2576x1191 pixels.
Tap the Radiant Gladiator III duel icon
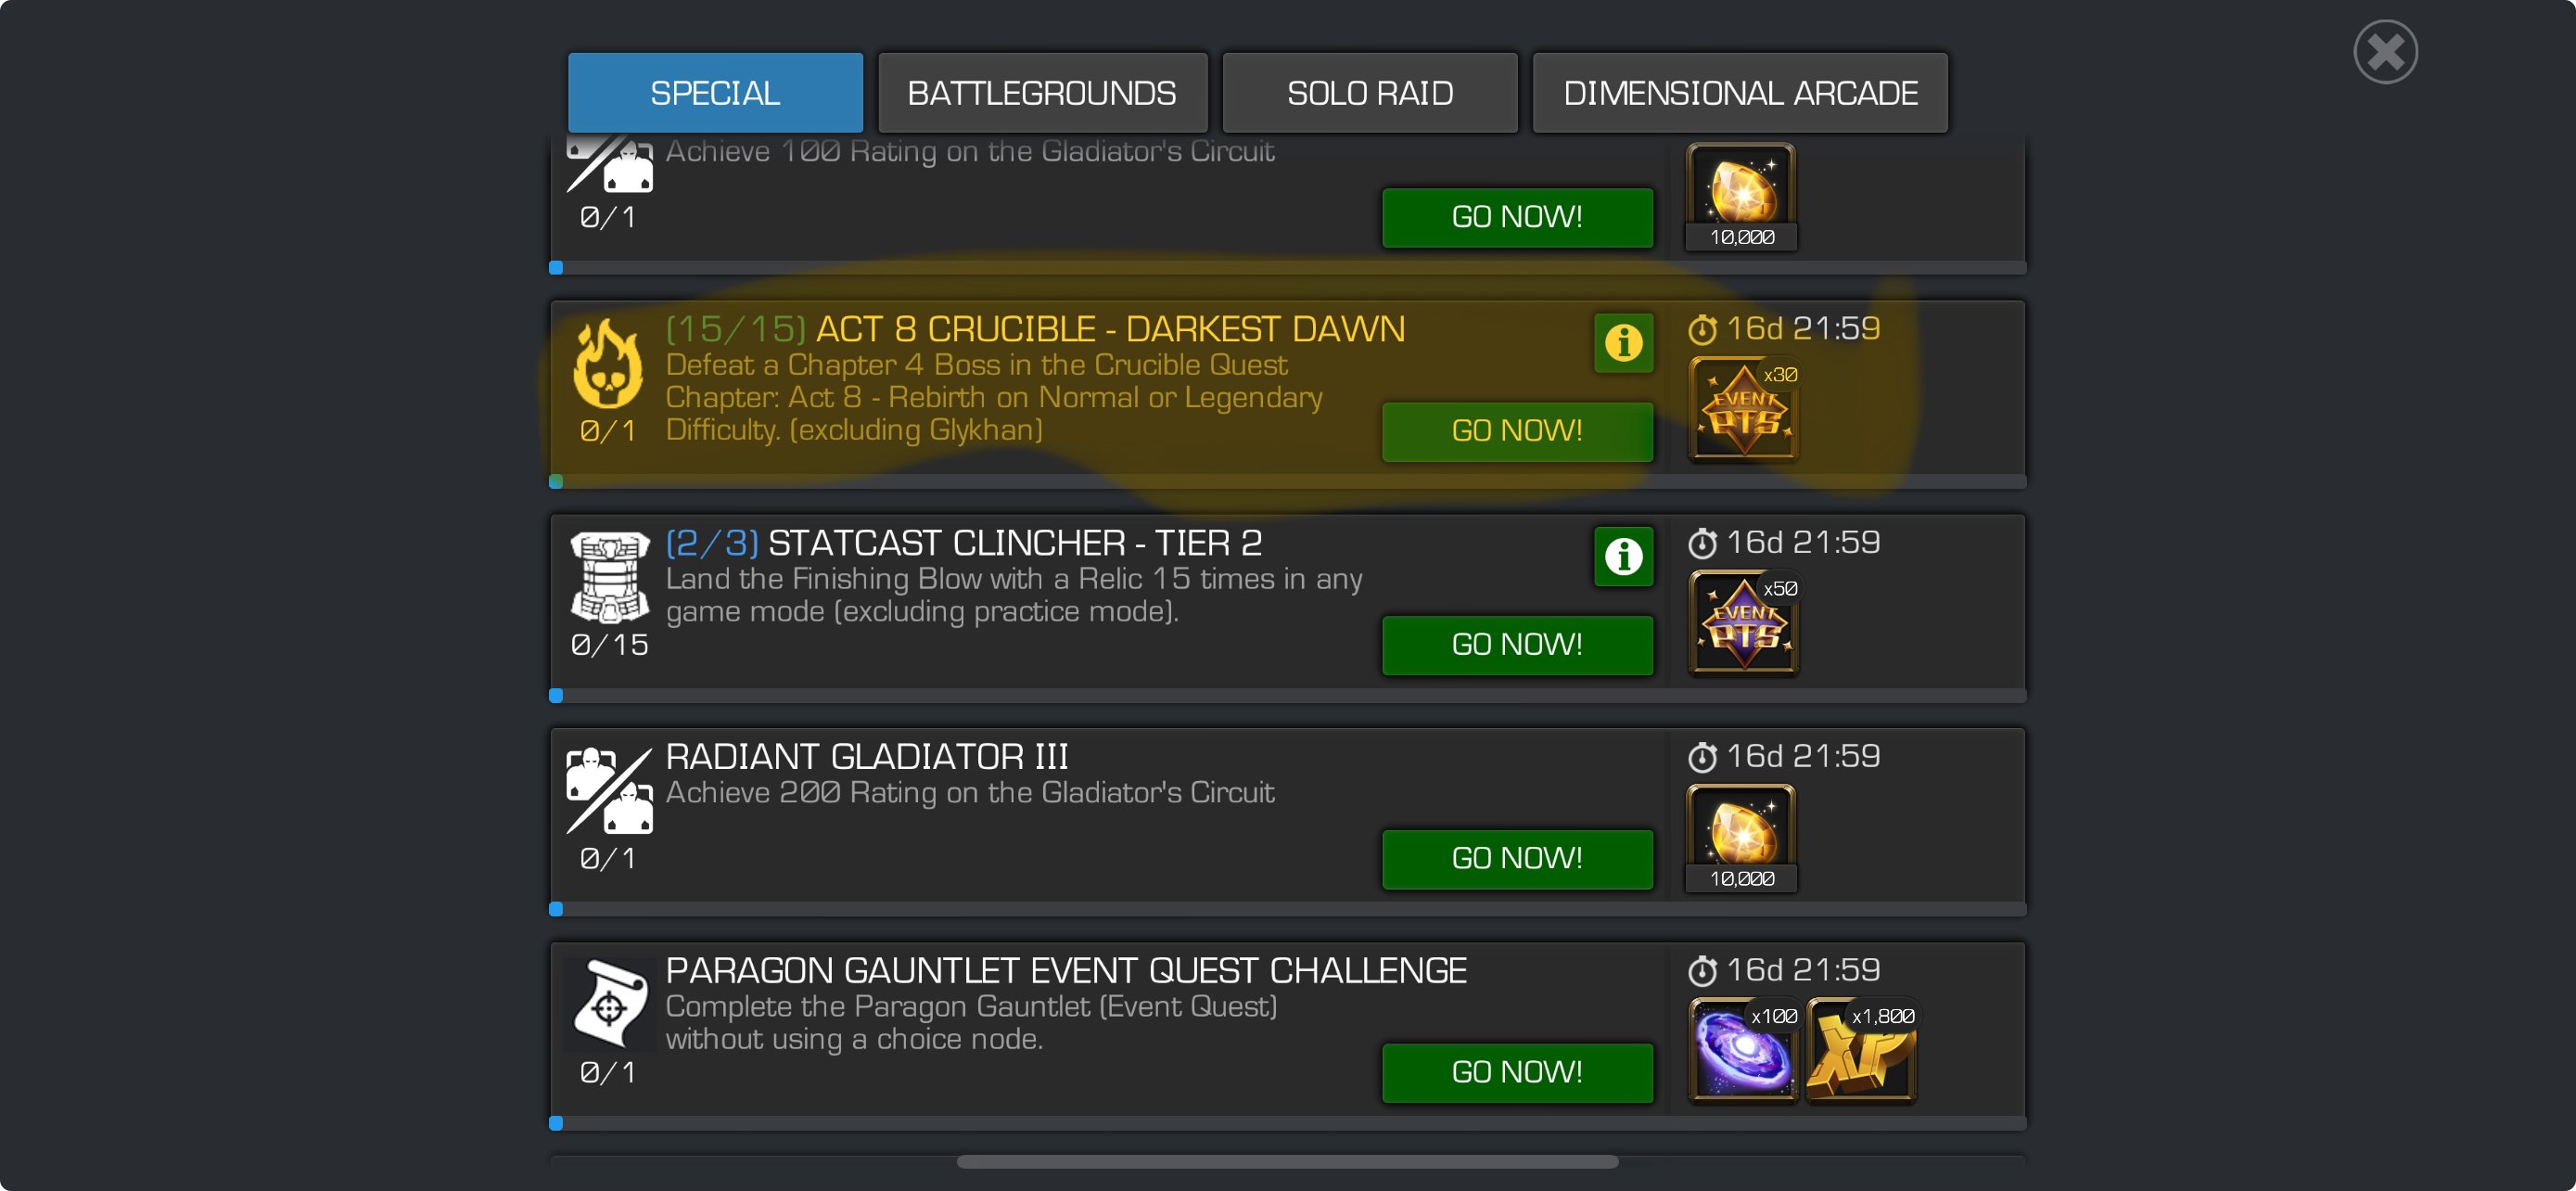(x=609, y=791)
